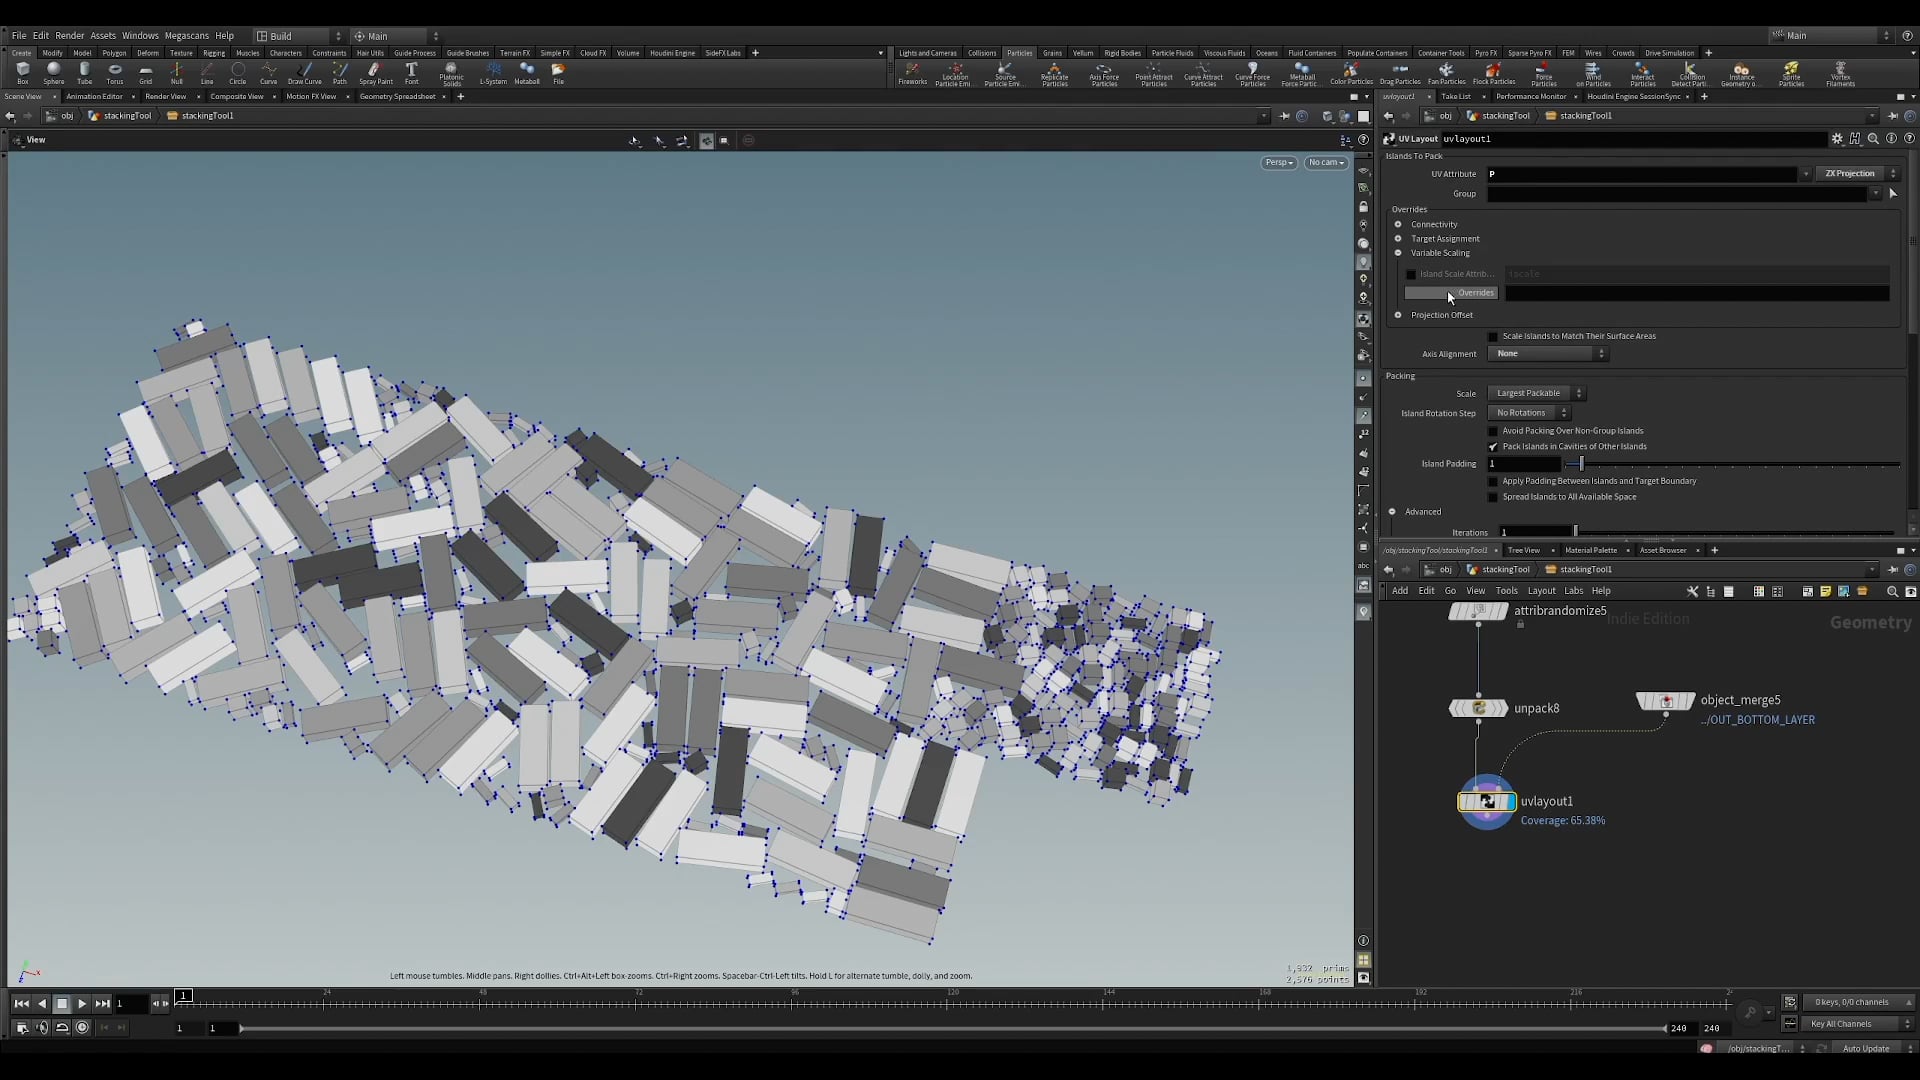The width and height of the screenshot is (1920, 1080).
Task: Select the Platonic Solids shelf tool
Action: click(451, 71)
